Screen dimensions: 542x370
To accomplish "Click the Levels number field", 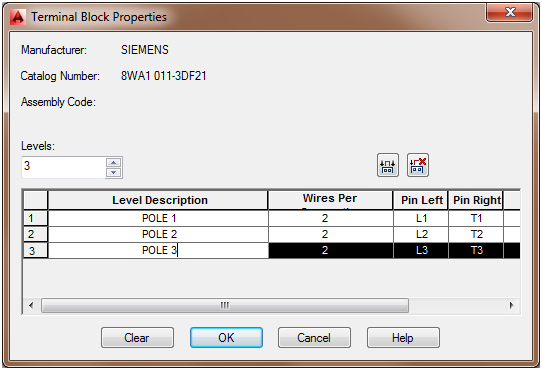I will 64,167.
